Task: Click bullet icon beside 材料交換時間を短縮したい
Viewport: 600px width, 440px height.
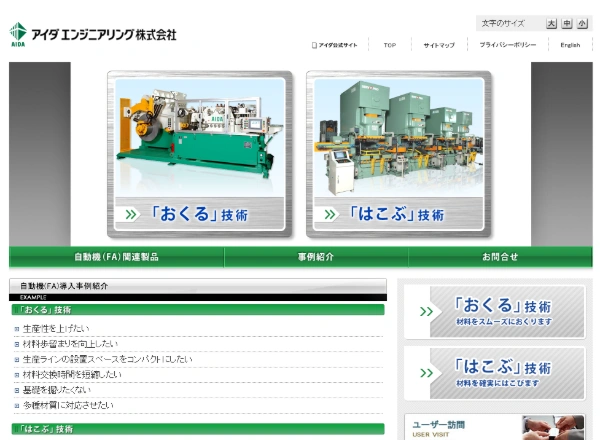Action: click(17, 375)
